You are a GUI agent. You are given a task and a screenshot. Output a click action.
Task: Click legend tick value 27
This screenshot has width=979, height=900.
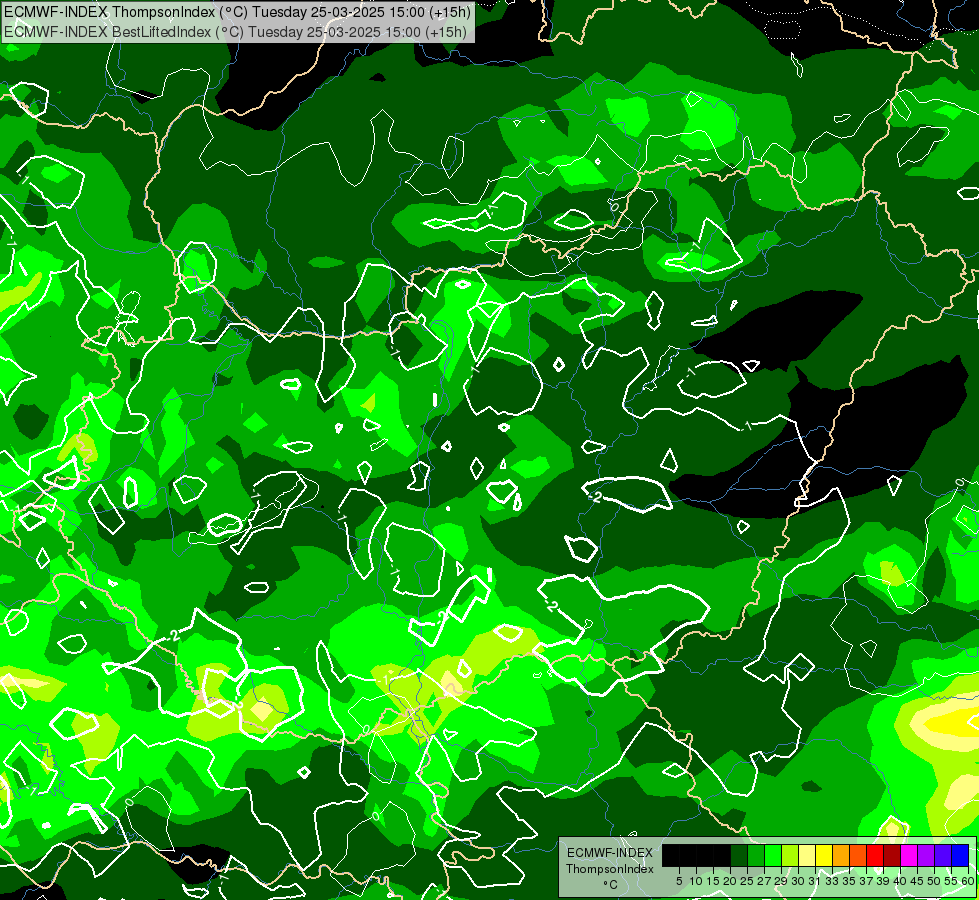764,881
